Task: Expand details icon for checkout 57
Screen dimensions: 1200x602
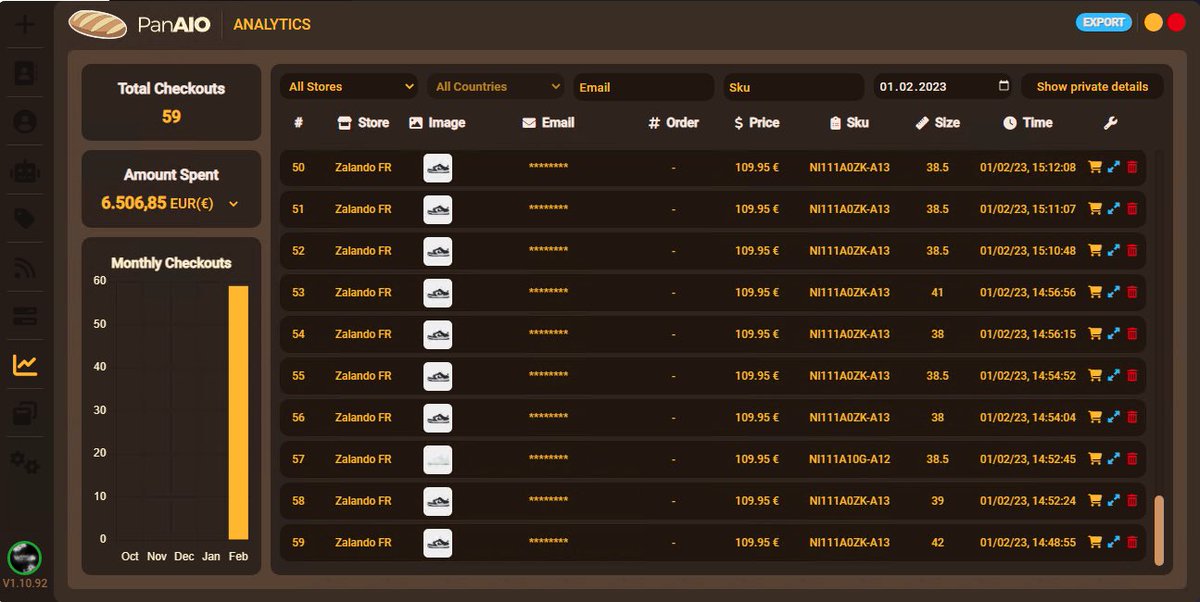Action: pos(1114,459)
